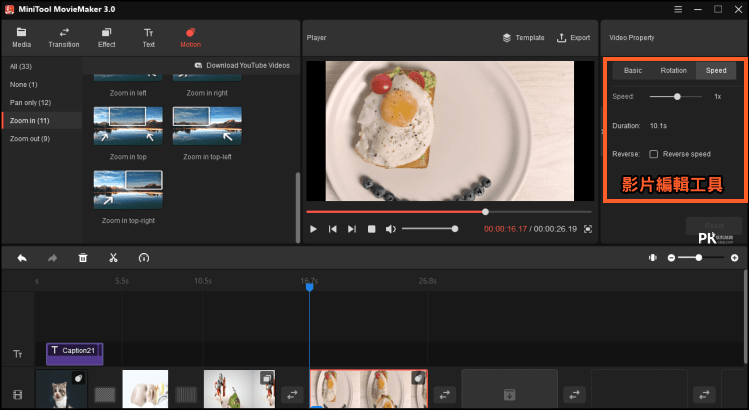Click the transition between second and third clips
Screen dimensions: 749x410
click(x=186, y=395)
